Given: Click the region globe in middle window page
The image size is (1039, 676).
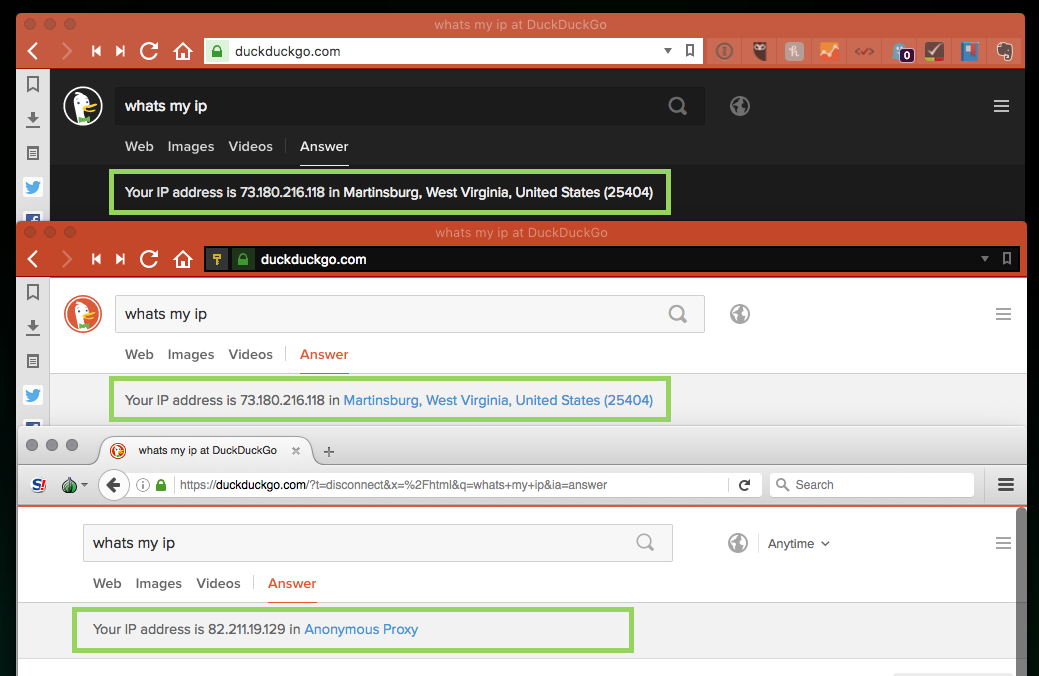Looking at the screenshot, I should click(x=739, y=314).
